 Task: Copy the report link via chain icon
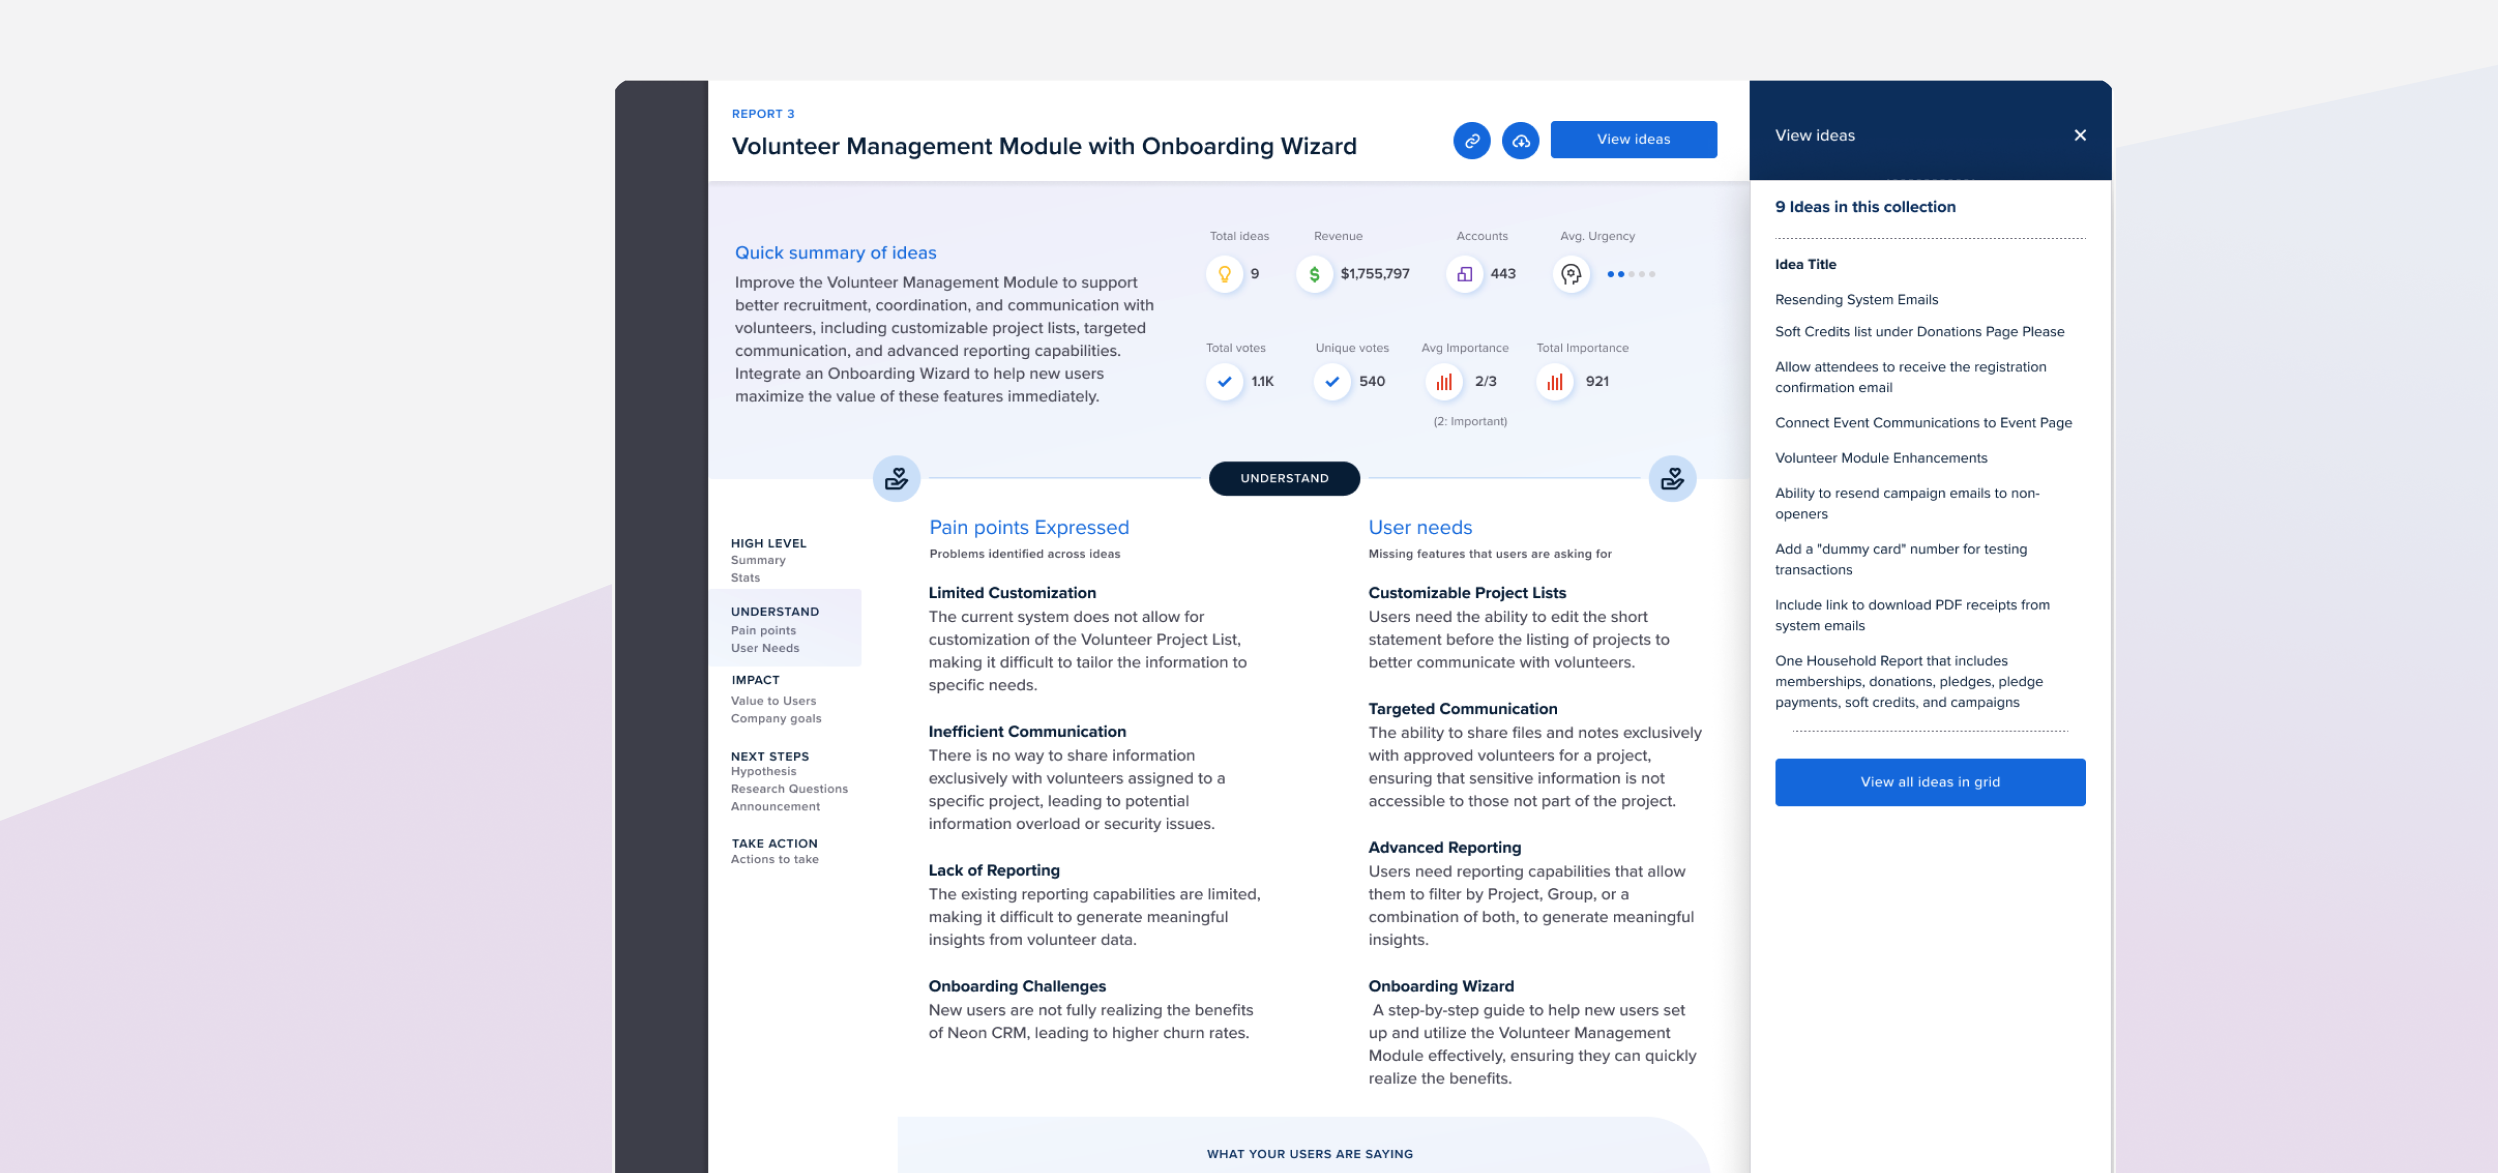tap(1471, 140)
